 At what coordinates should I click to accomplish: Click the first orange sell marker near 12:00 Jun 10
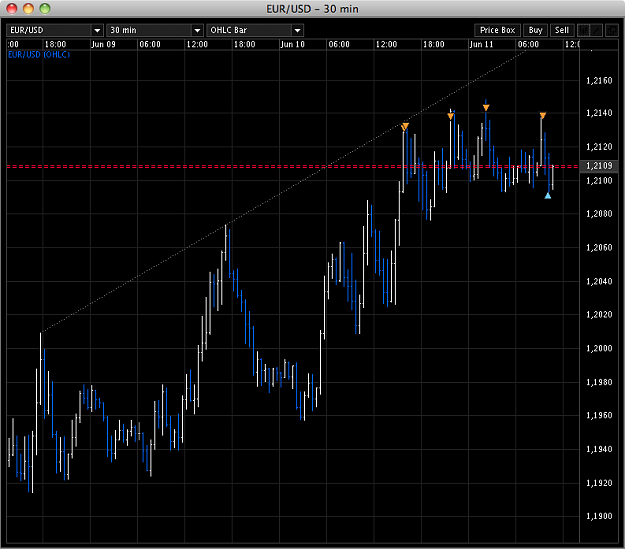pyautogui.click(x=405, y=127)
